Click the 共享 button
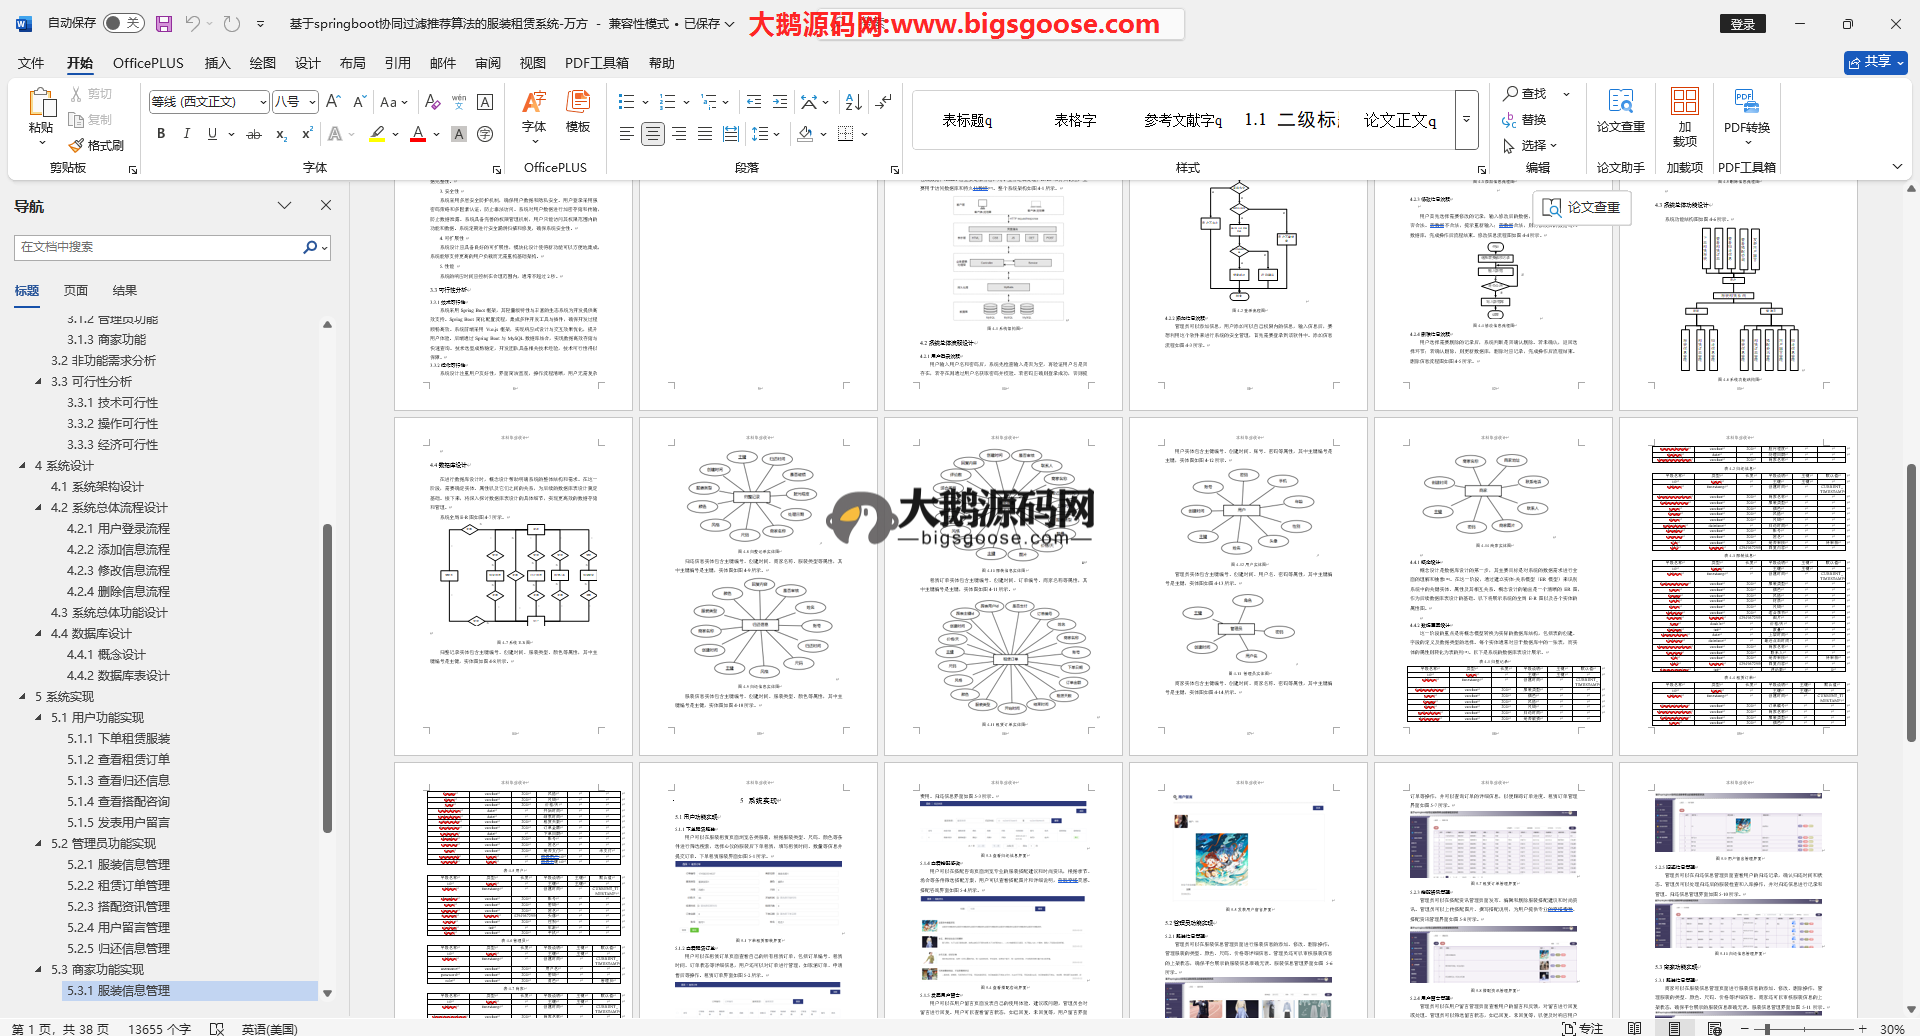The width and height of the screenshot is (1920, 1036). pos(1875,62)
